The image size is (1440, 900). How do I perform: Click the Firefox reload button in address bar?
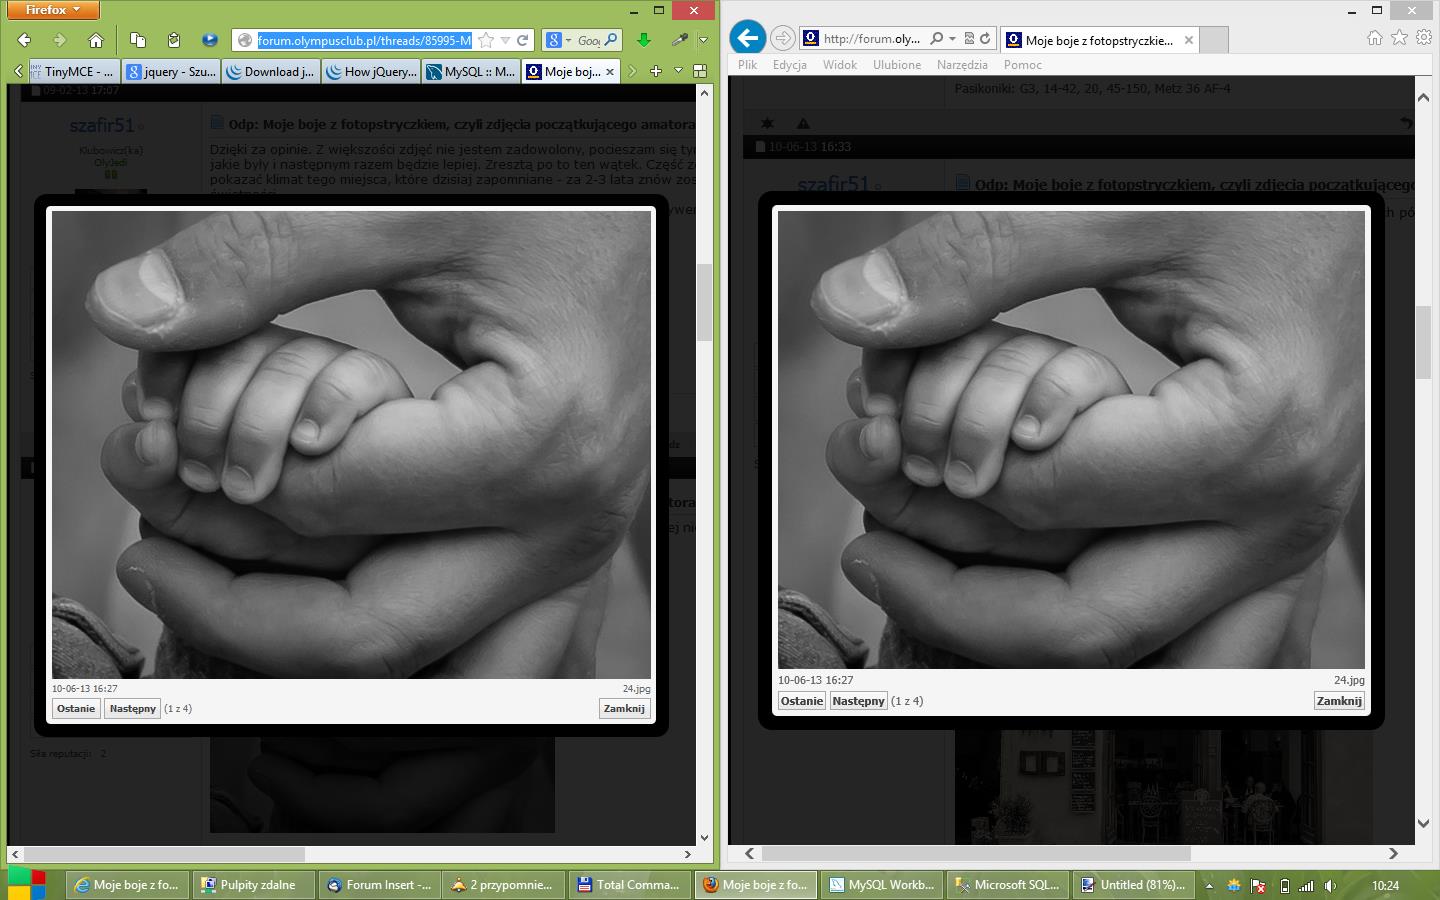tap(522, 40)
